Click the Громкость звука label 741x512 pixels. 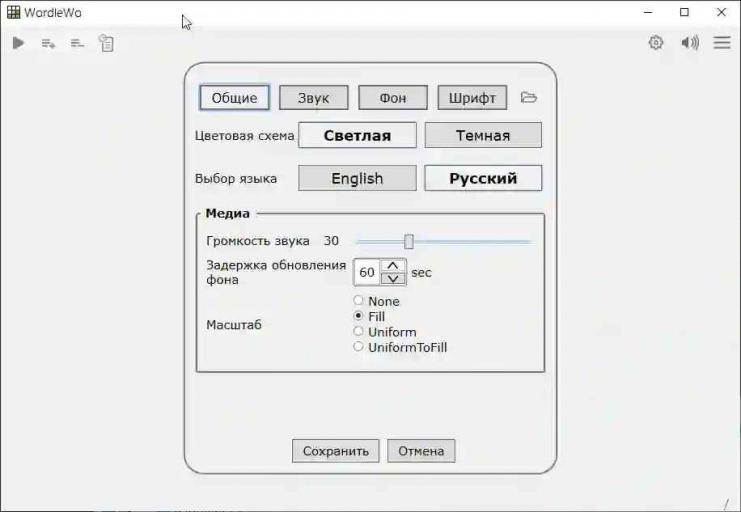click(x=258, y=241)
